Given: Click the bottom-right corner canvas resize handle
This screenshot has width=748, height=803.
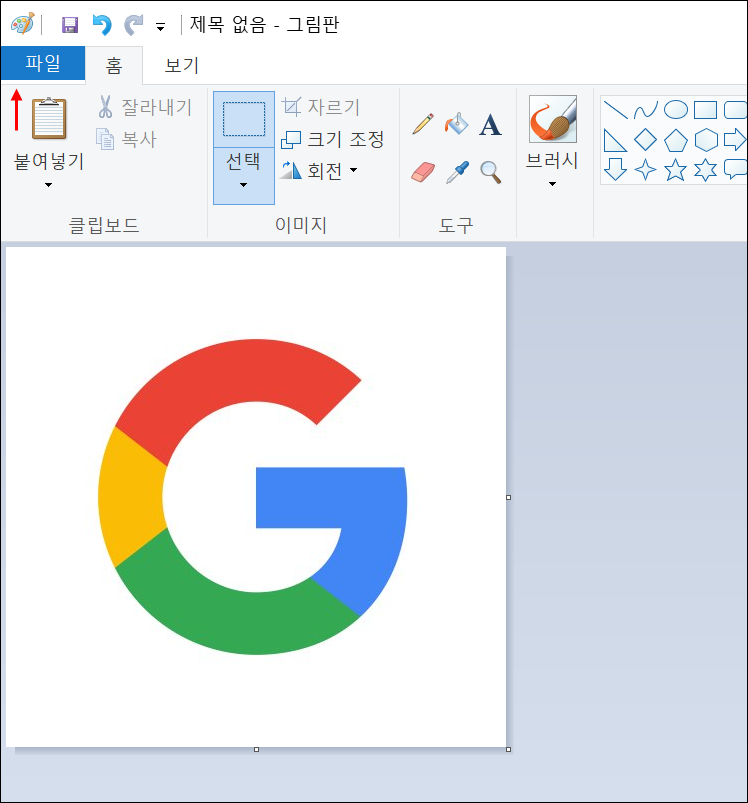Looking at the screenshot, I should (508, 749).
